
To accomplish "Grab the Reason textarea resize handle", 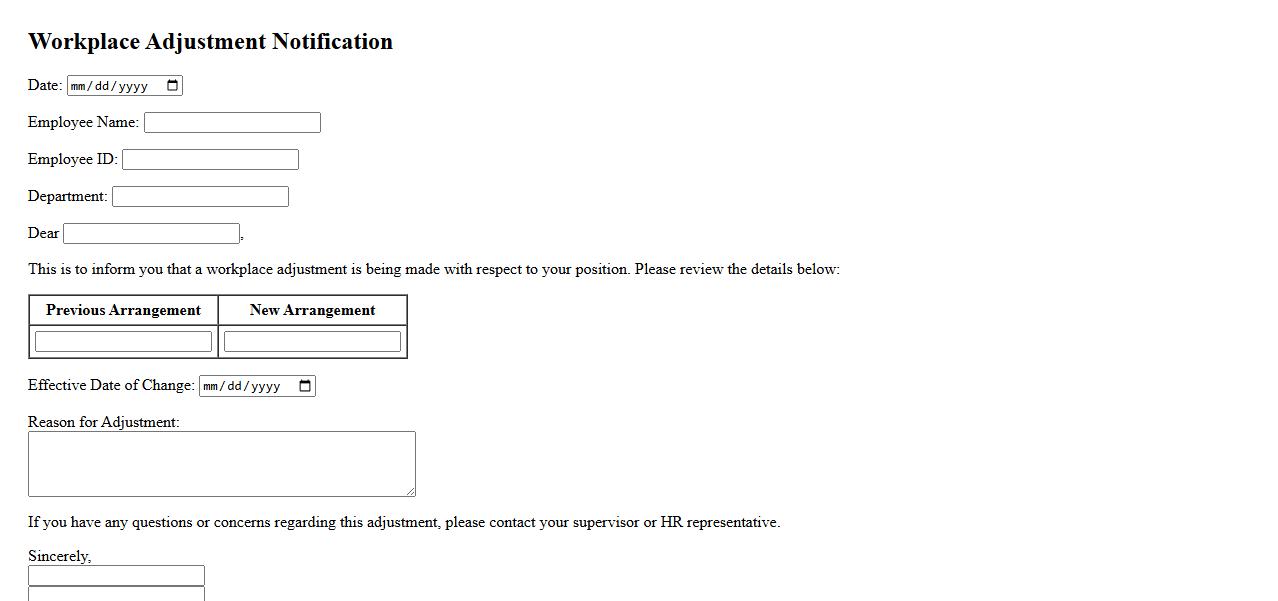I will (x=410, y=491).
